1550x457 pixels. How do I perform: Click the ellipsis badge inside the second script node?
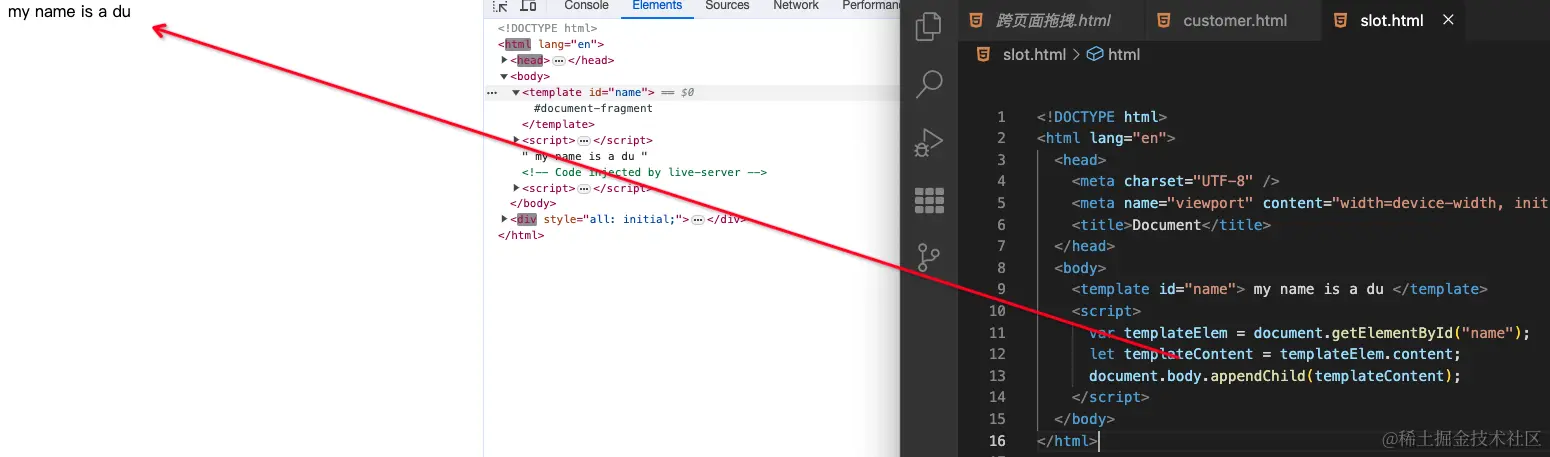584,189
